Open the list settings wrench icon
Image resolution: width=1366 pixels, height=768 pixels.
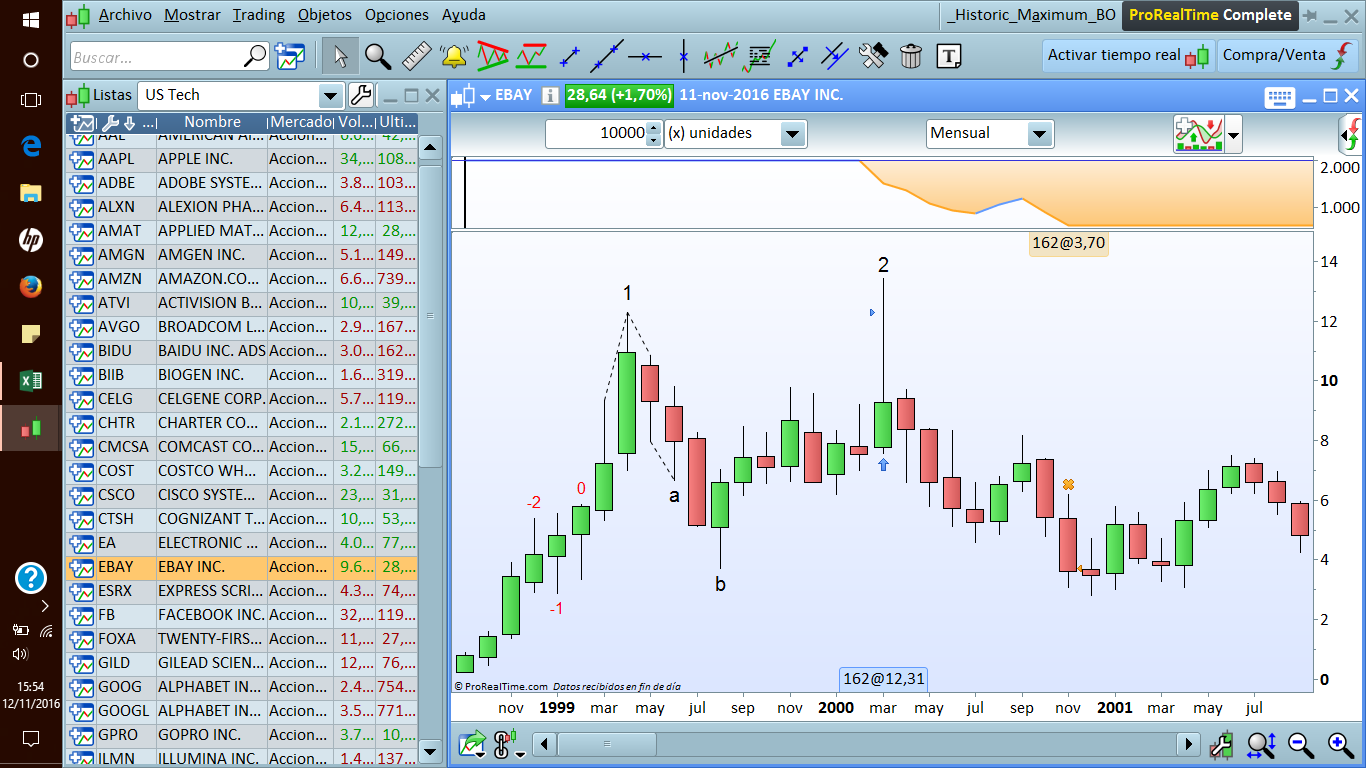pyautogui.click(x=360, y=95)
